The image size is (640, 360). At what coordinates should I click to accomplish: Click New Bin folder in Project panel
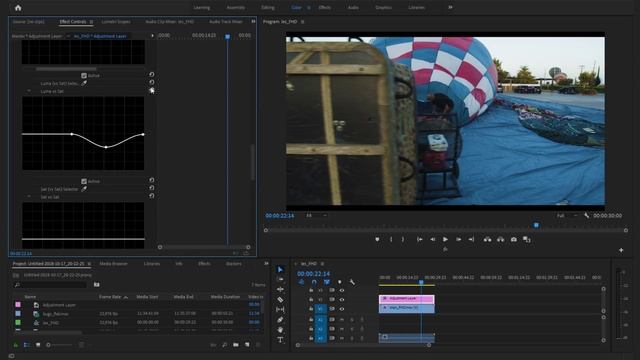(236, 345)
